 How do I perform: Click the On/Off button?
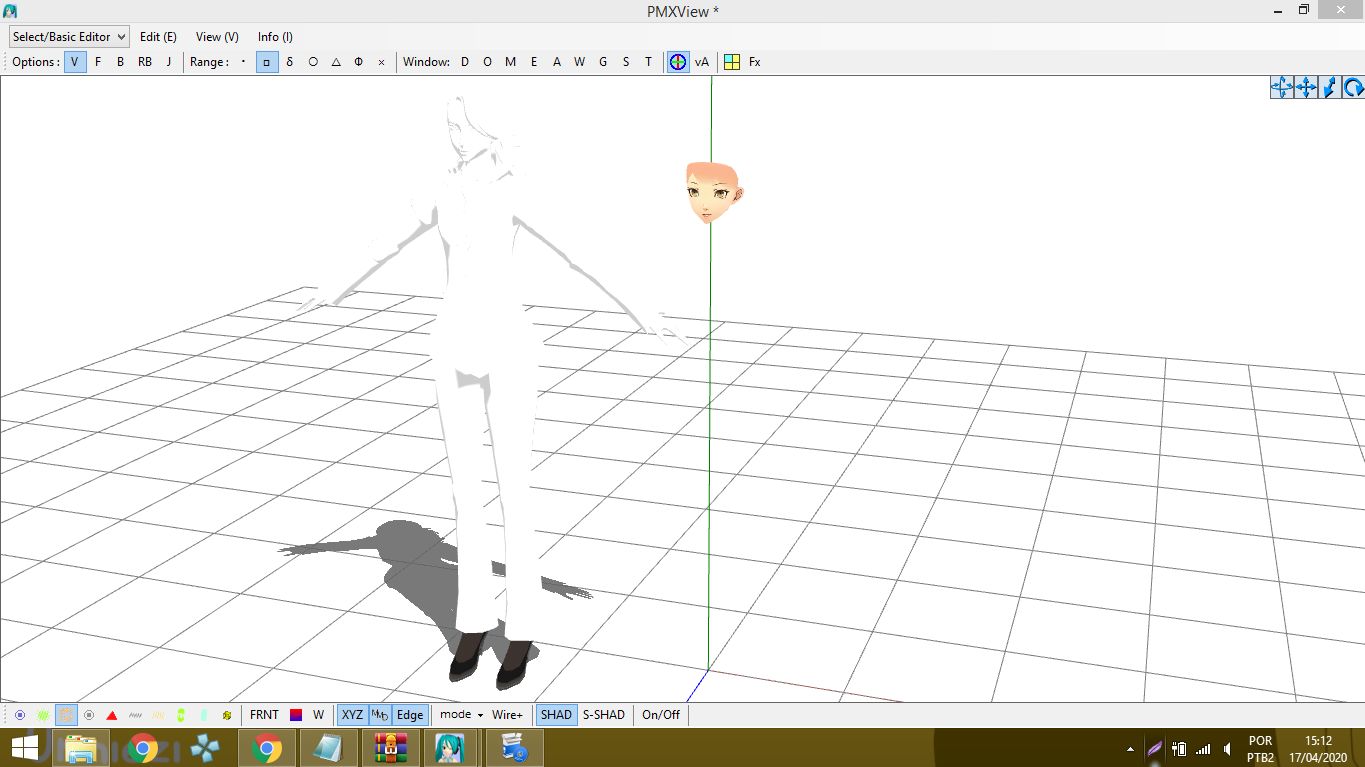pyautogui.click(x=660, y=715)
